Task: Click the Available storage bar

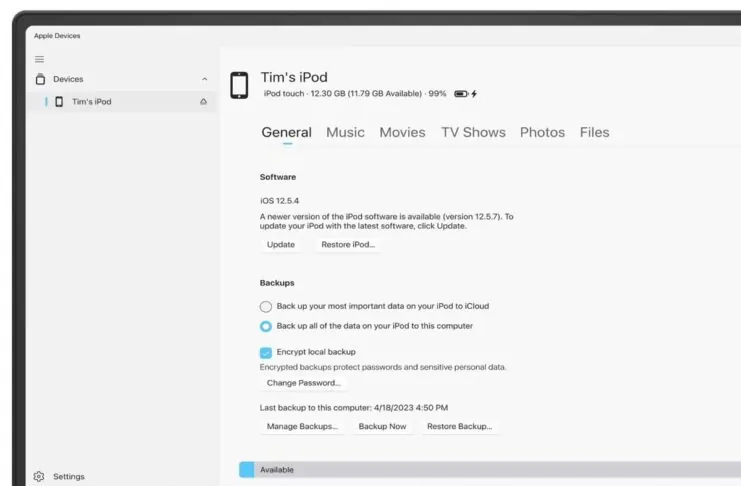Action: 497,469
